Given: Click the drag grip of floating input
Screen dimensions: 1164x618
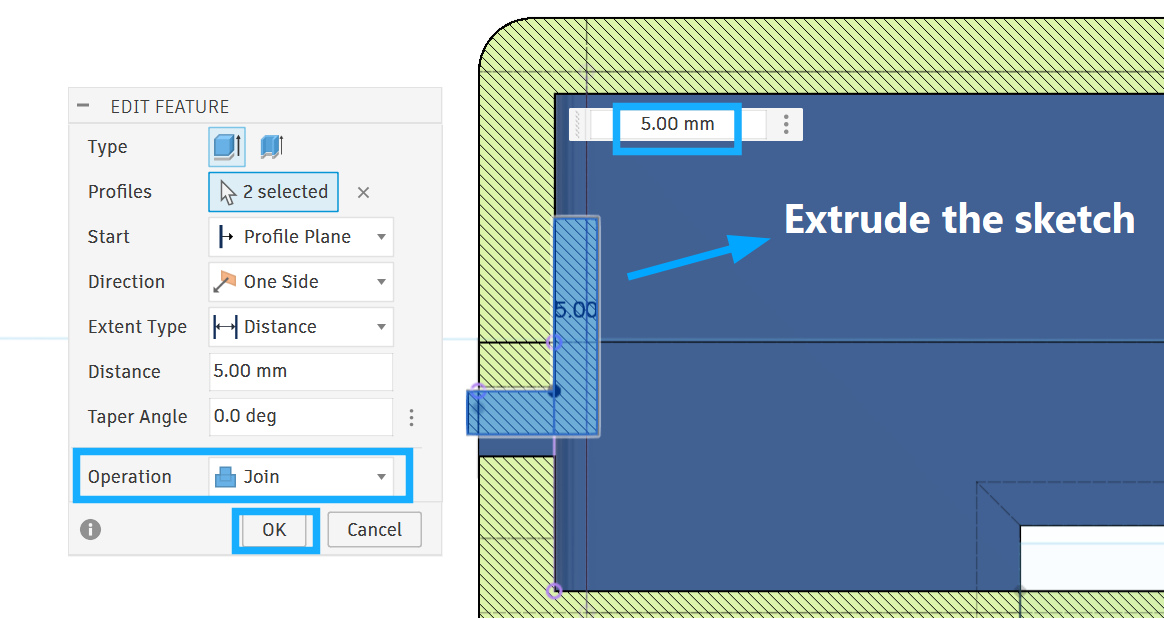Looking at the screenshot, I should 579,124.
